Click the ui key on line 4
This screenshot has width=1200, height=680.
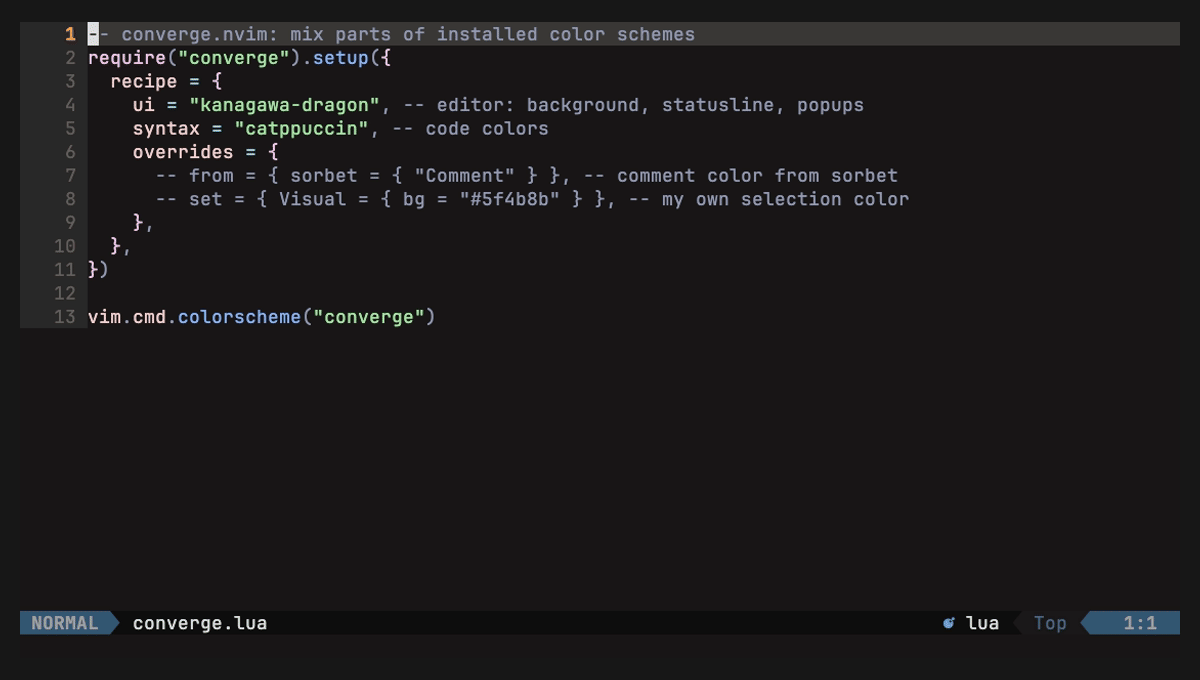click(144, 105)
